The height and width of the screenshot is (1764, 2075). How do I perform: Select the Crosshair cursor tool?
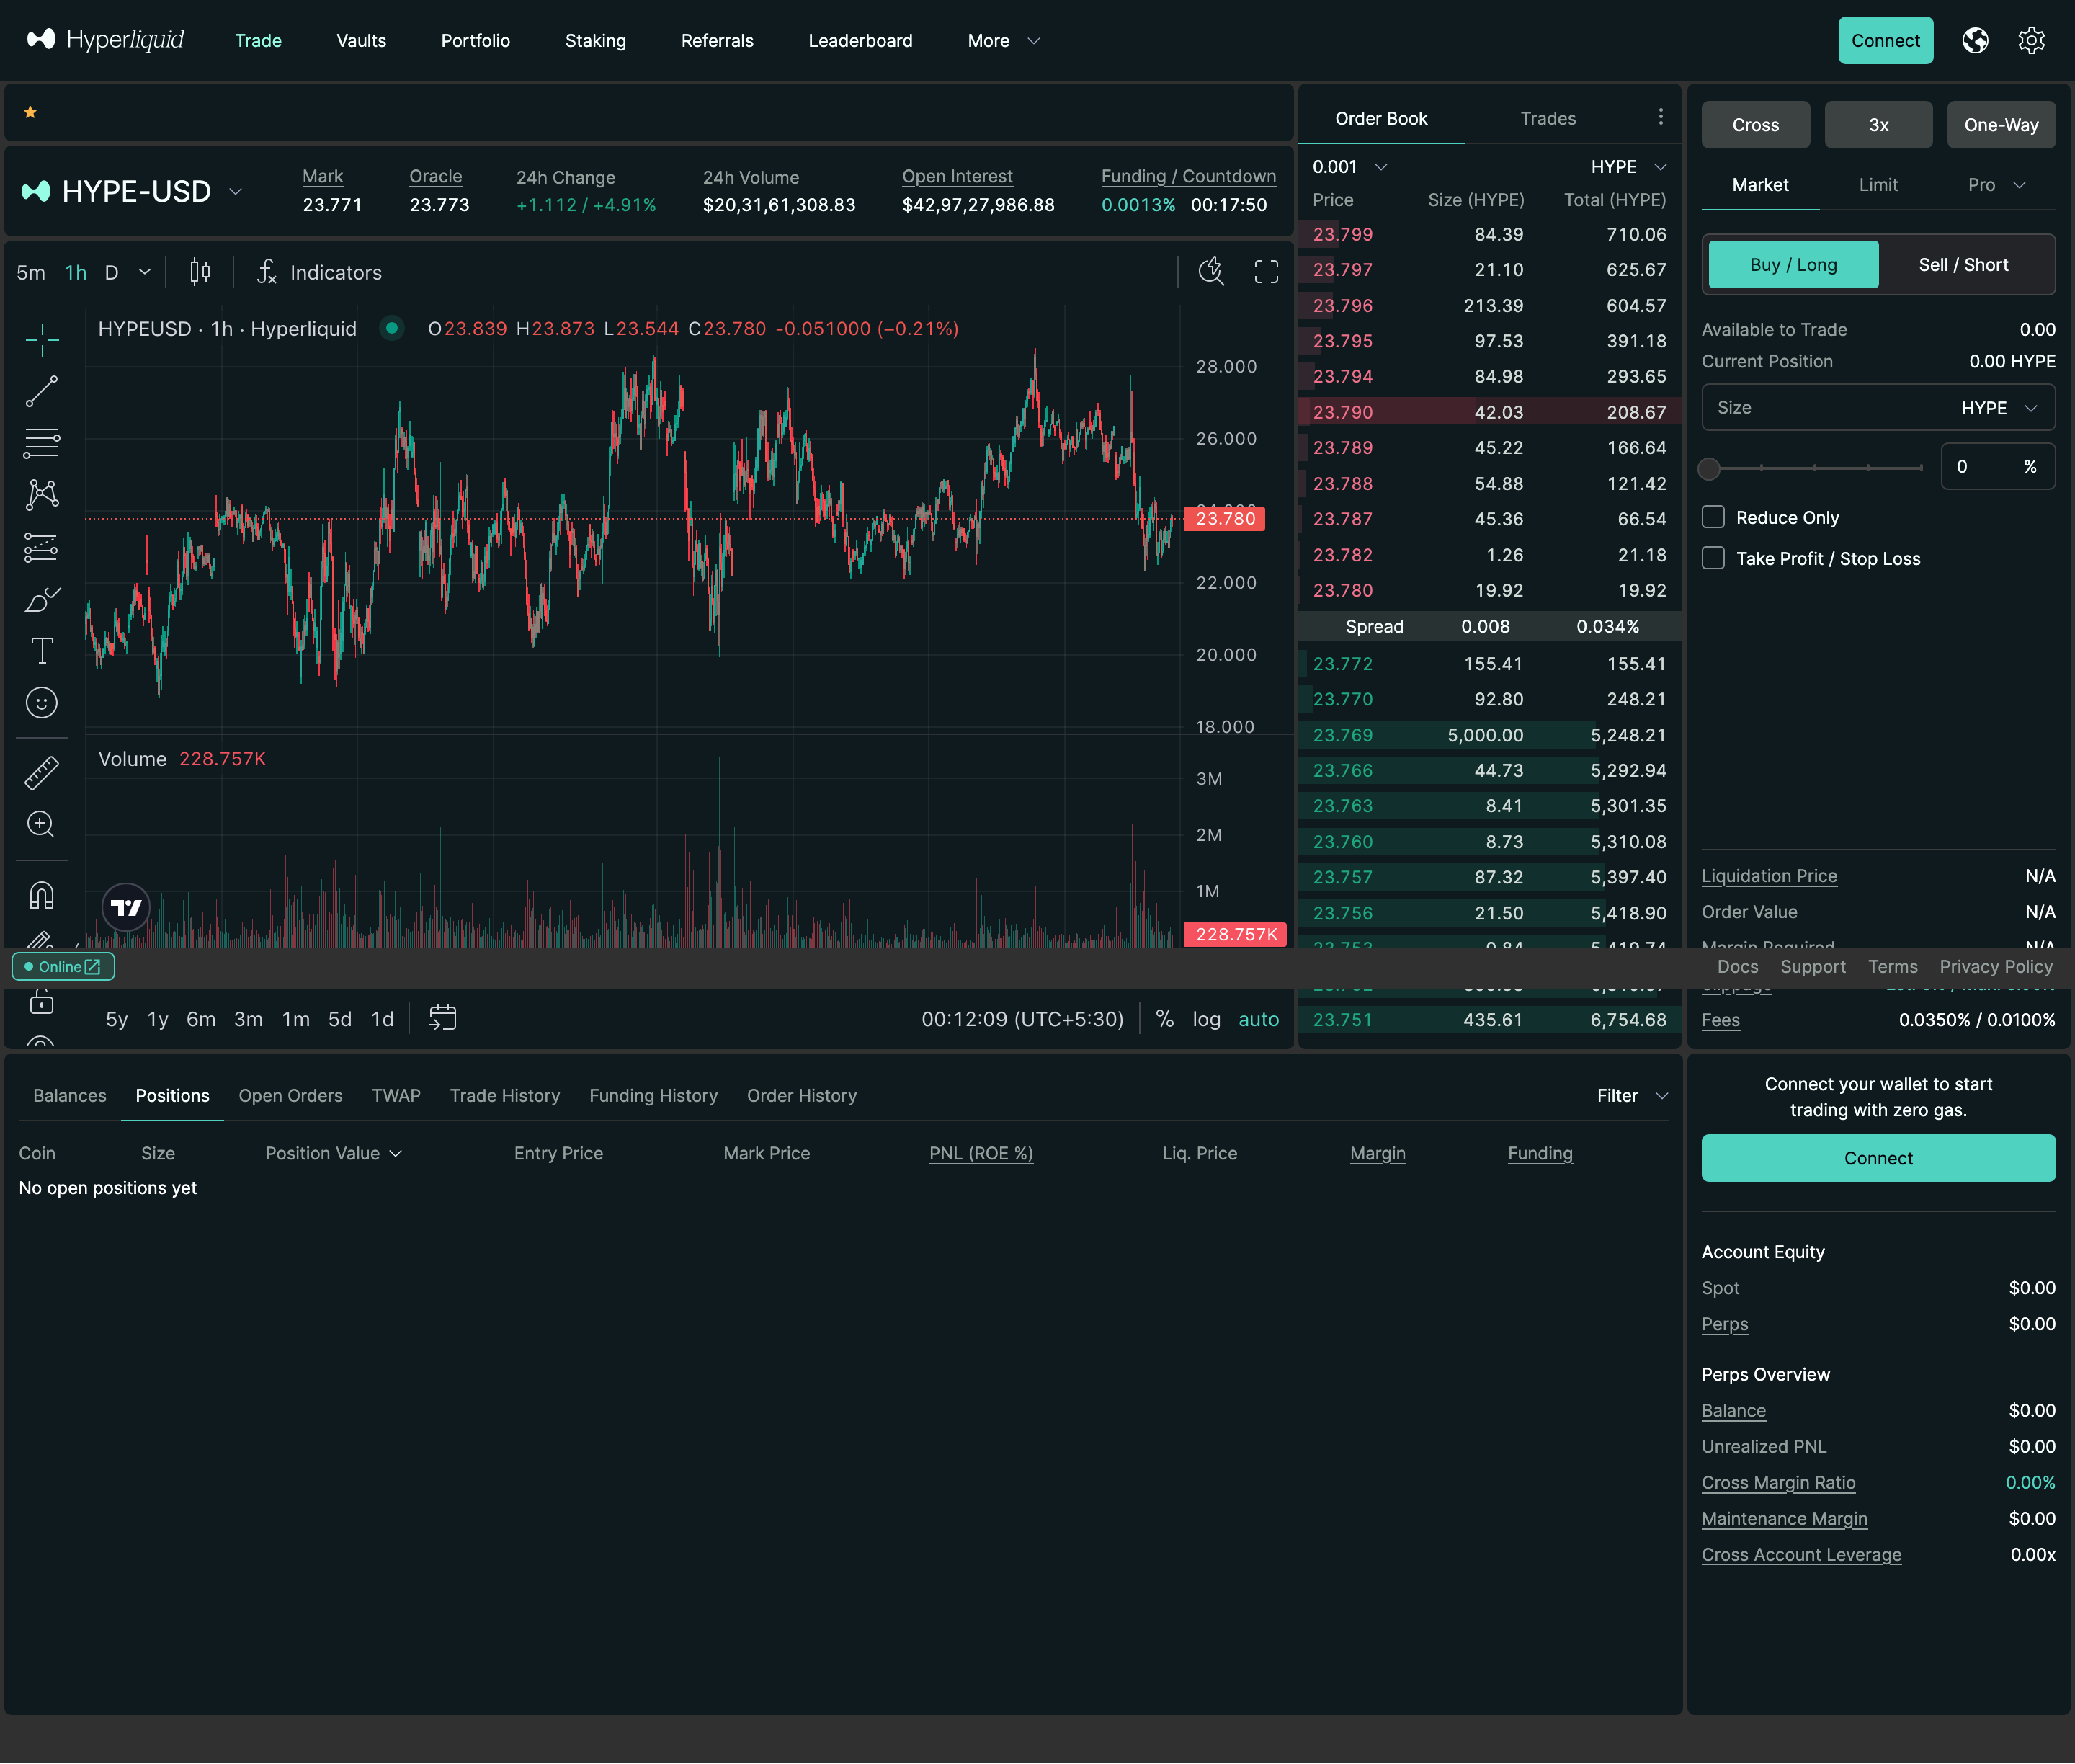(41, 340)
